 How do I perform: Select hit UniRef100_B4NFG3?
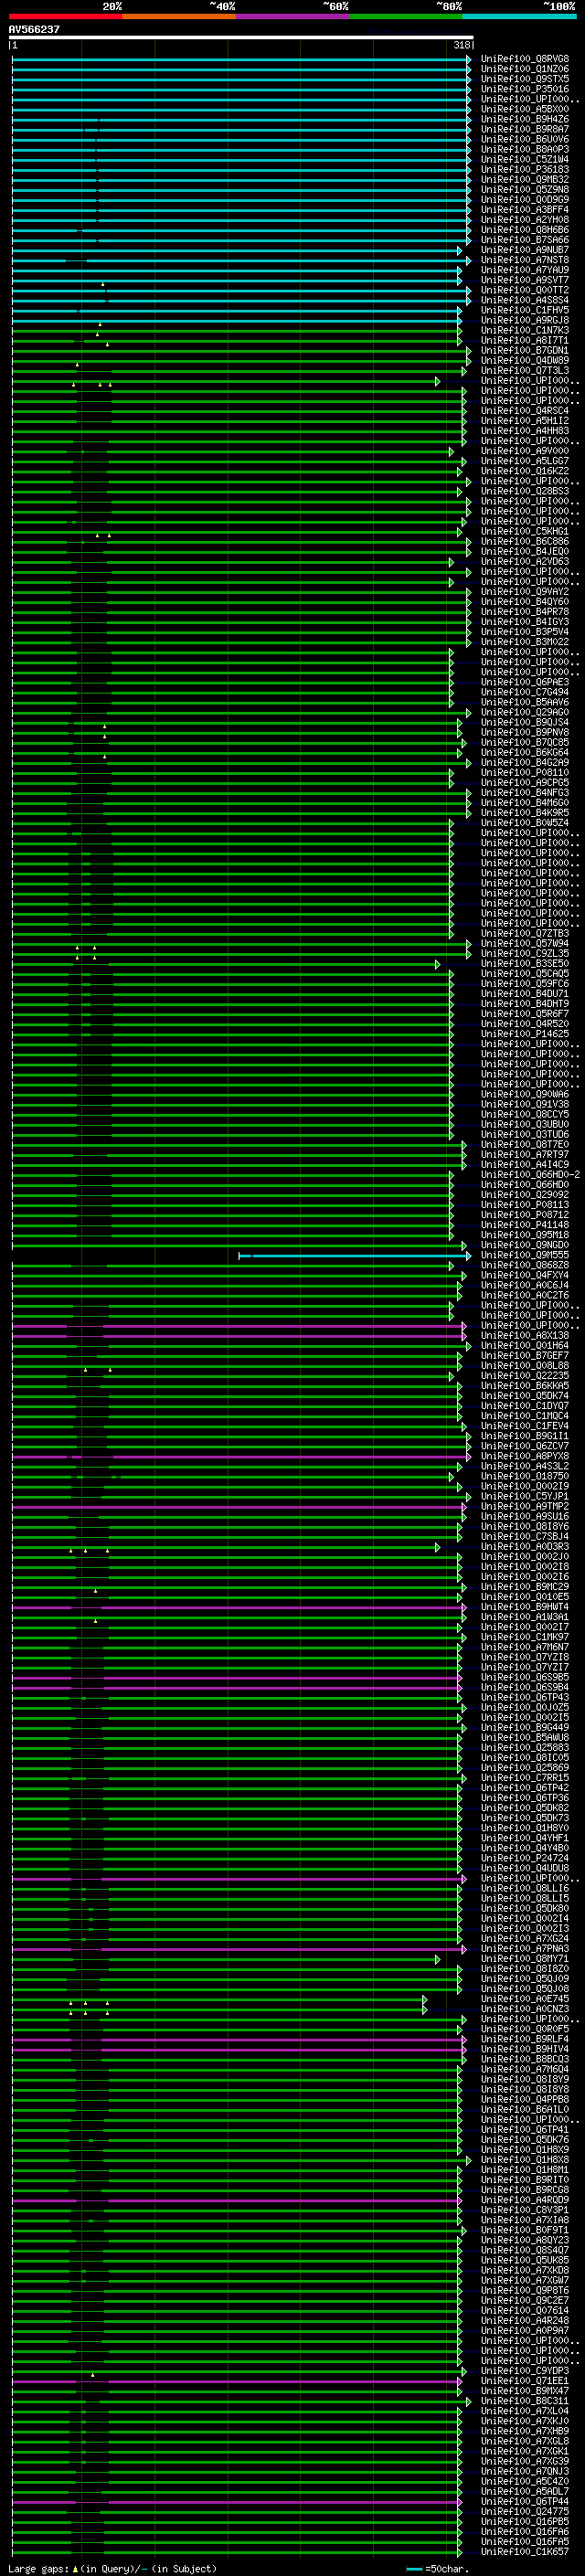525,793
